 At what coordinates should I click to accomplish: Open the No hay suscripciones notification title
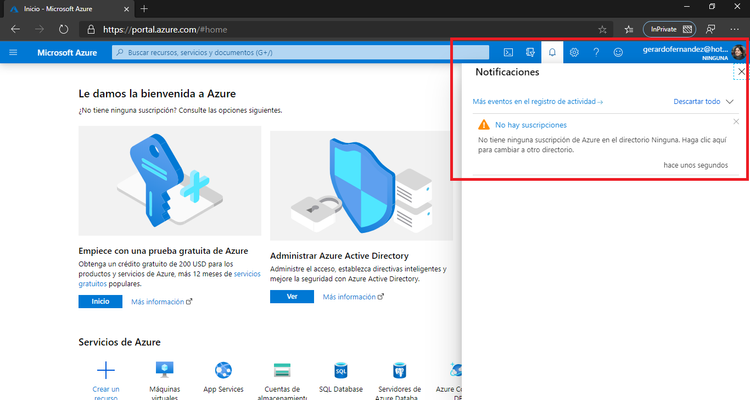[530, 125]
